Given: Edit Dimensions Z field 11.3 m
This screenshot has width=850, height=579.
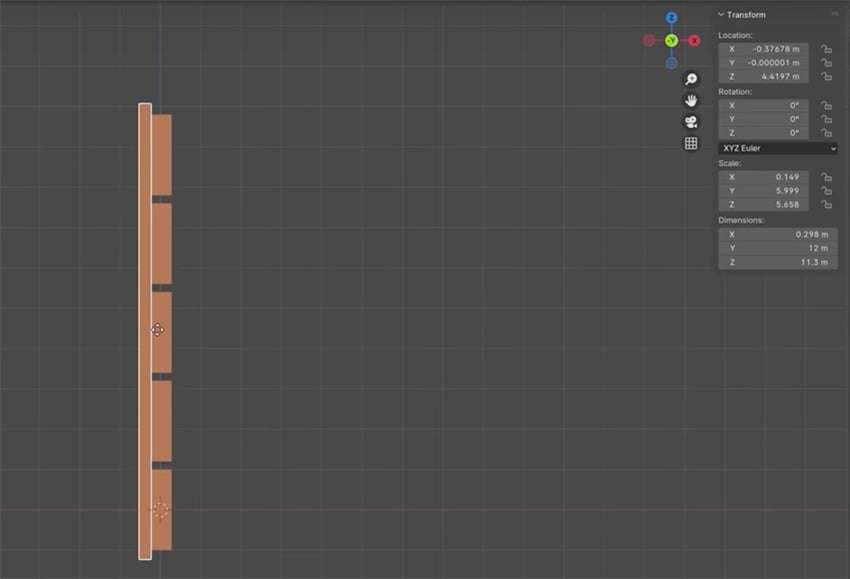Looking at the screenshot, I should tap(778, 262).
